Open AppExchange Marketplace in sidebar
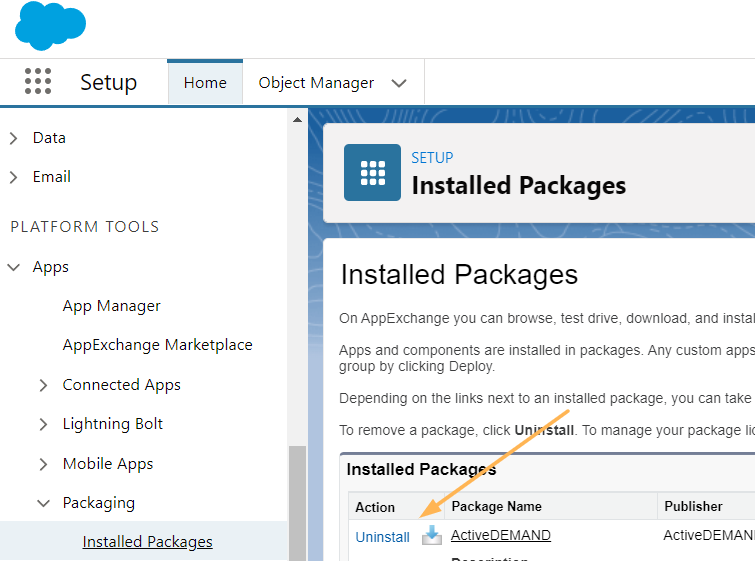Screen dimensions: 755x561 pos(157,345)
